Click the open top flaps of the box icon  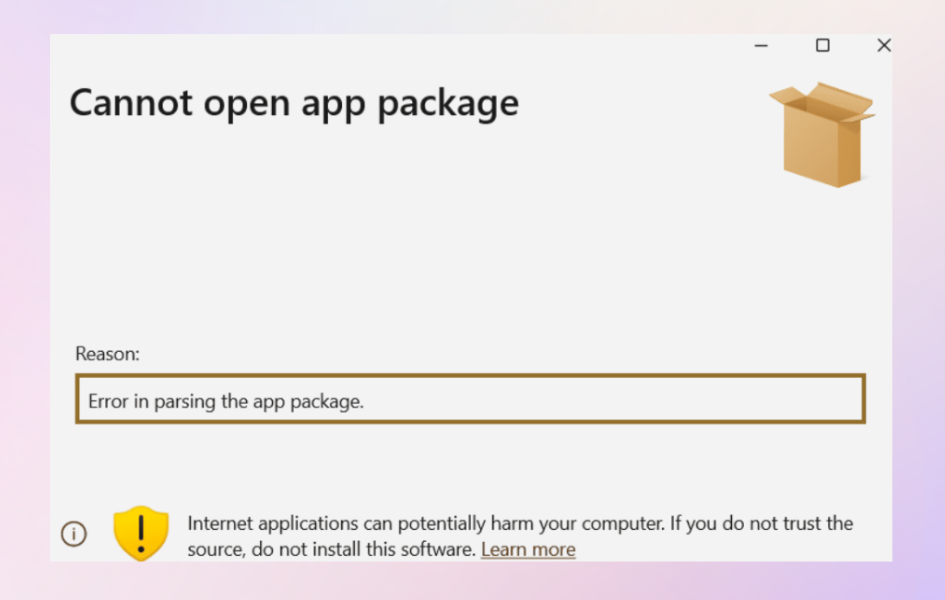click(823, 100)
